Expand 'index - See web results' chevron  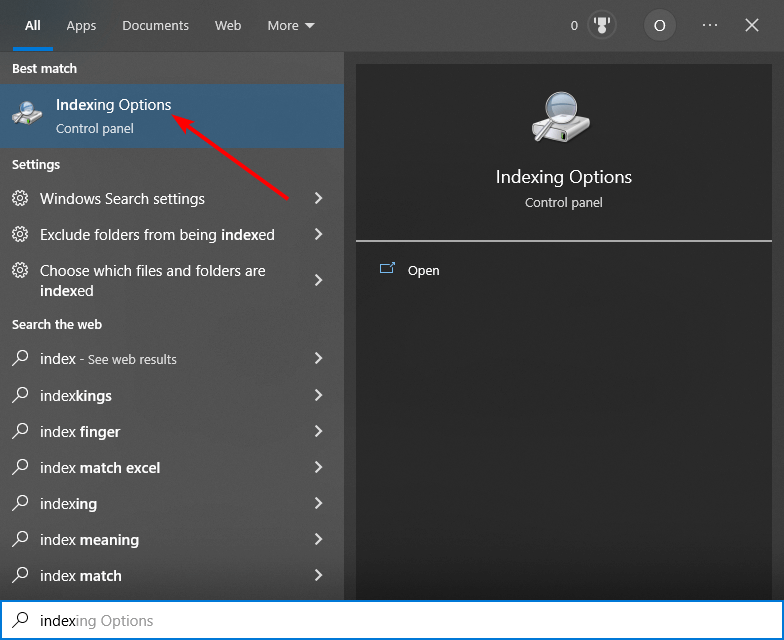tap(318, 358)
